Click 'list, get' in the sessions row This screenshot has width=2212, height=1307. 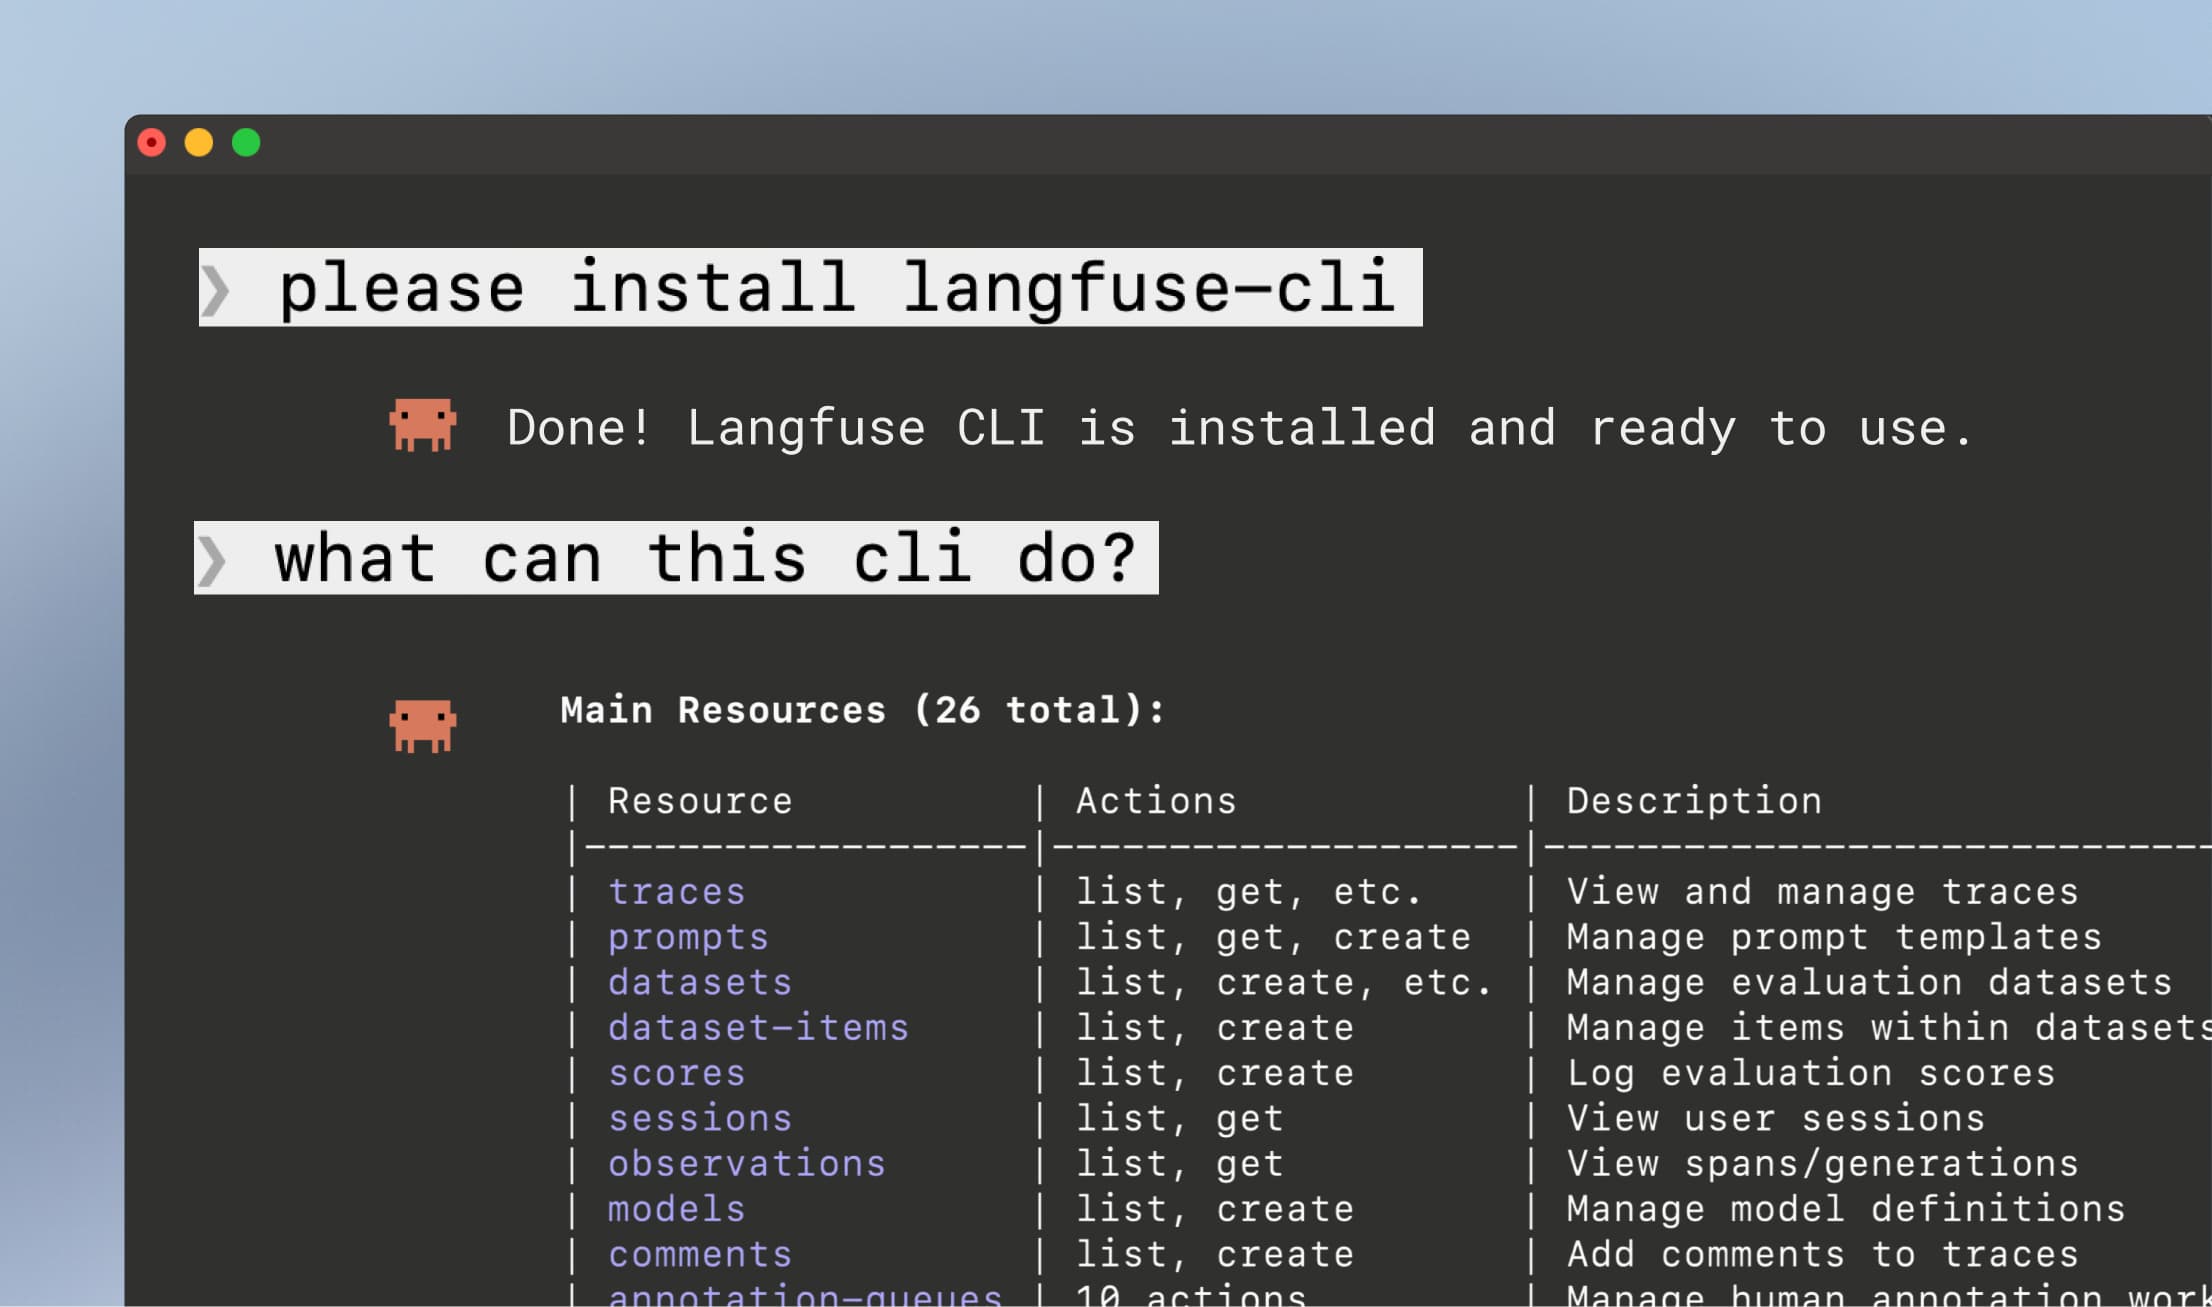1179,1119
